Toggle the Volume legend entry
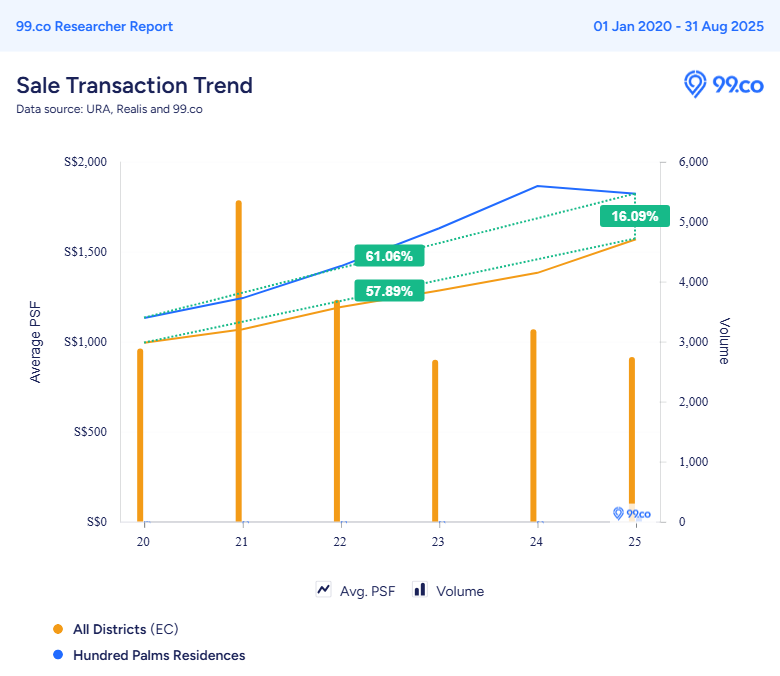This screenshot has height=676, width=780. [460, 591]
